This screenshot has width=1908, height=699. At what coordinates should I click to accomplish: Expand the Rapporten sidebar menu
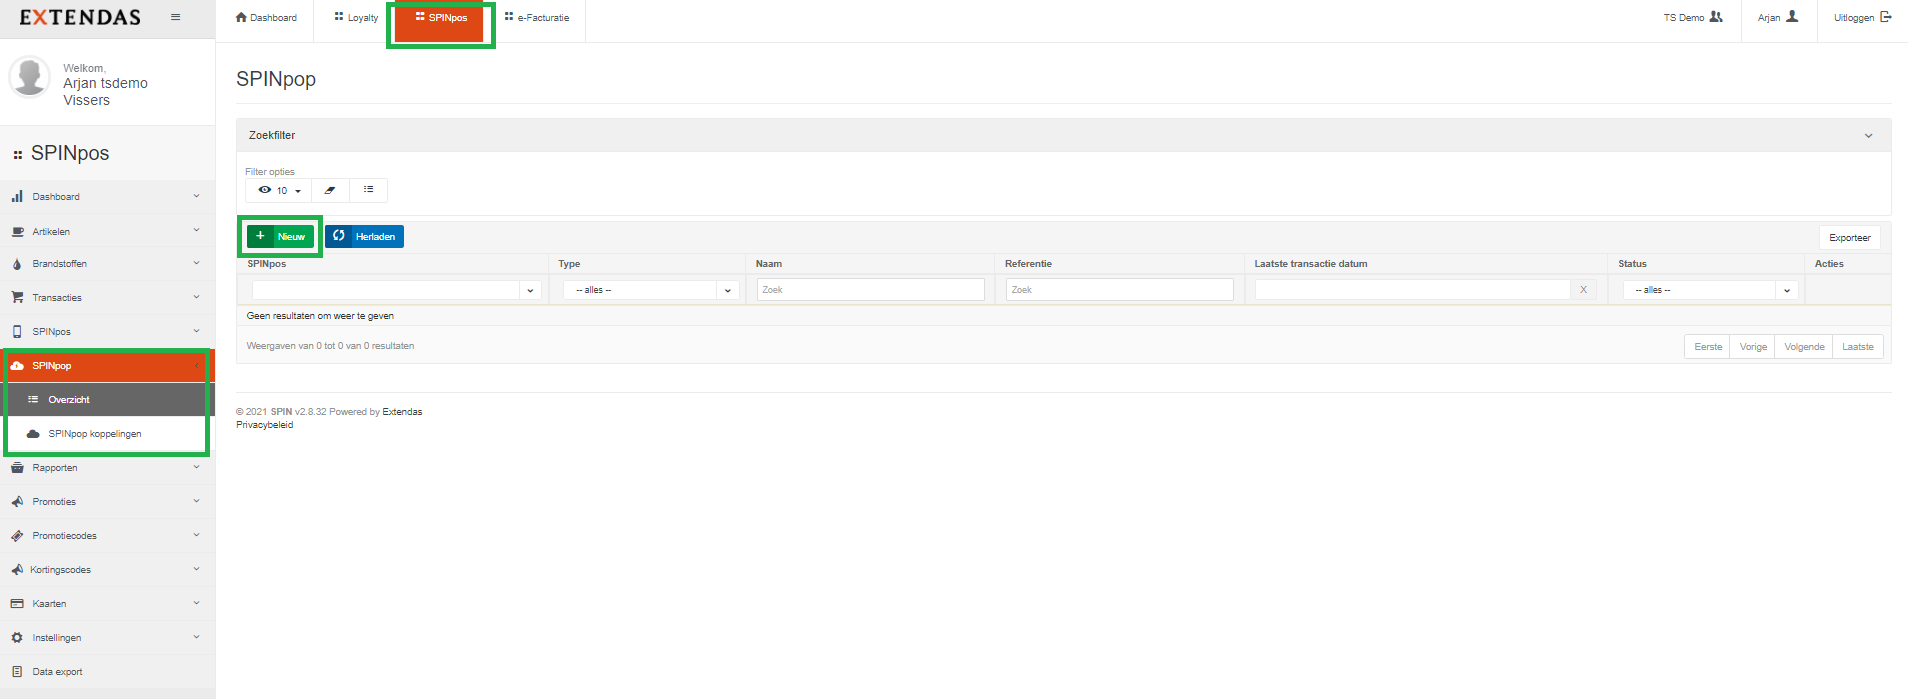[x=107, y=468]
